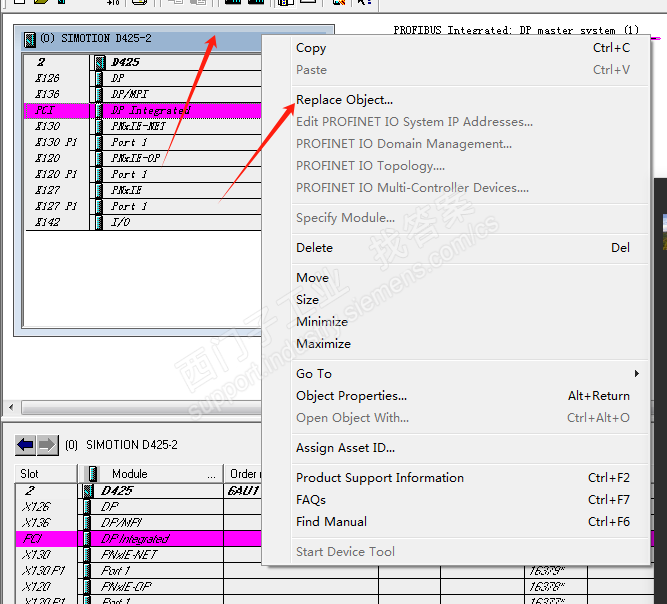Select the DP Integrated row in the rack

143,111
